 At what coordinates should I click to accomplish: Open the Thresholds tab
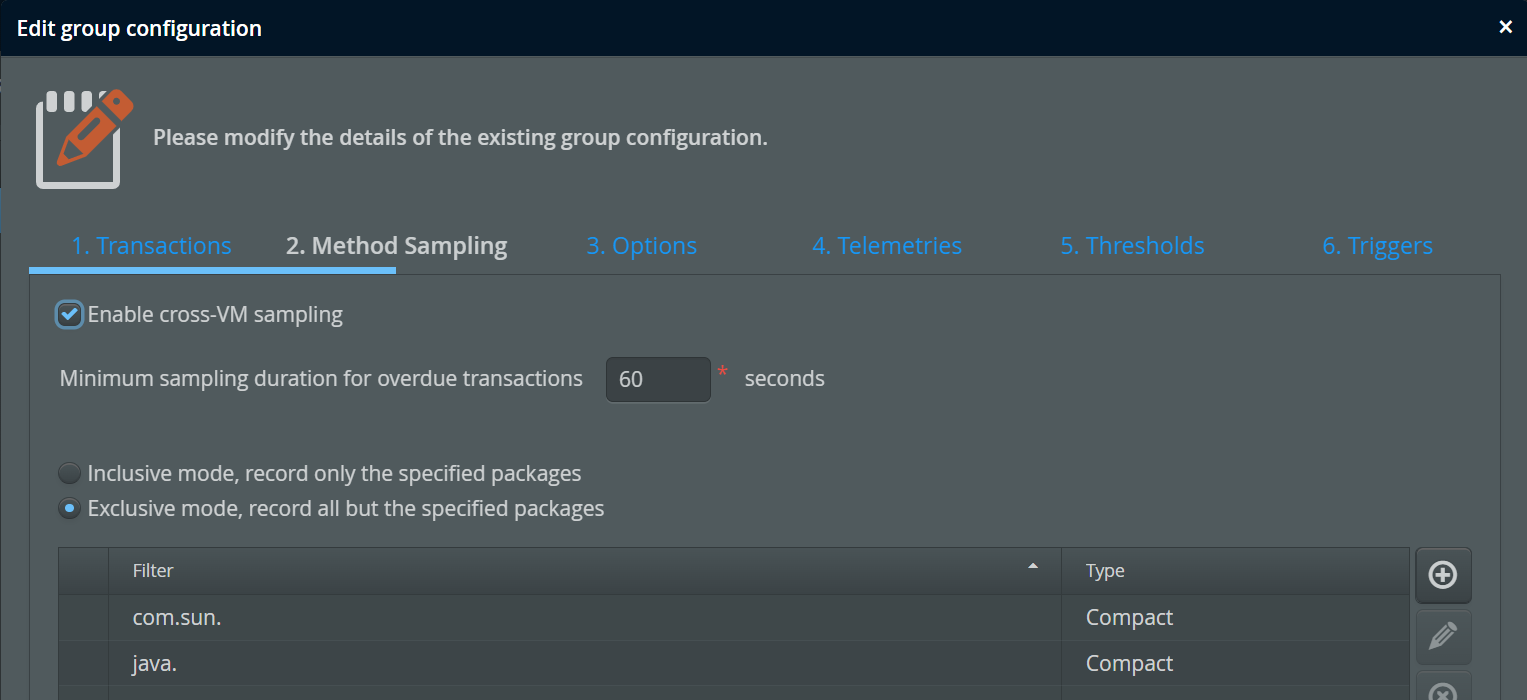[x=1132, y=246]
